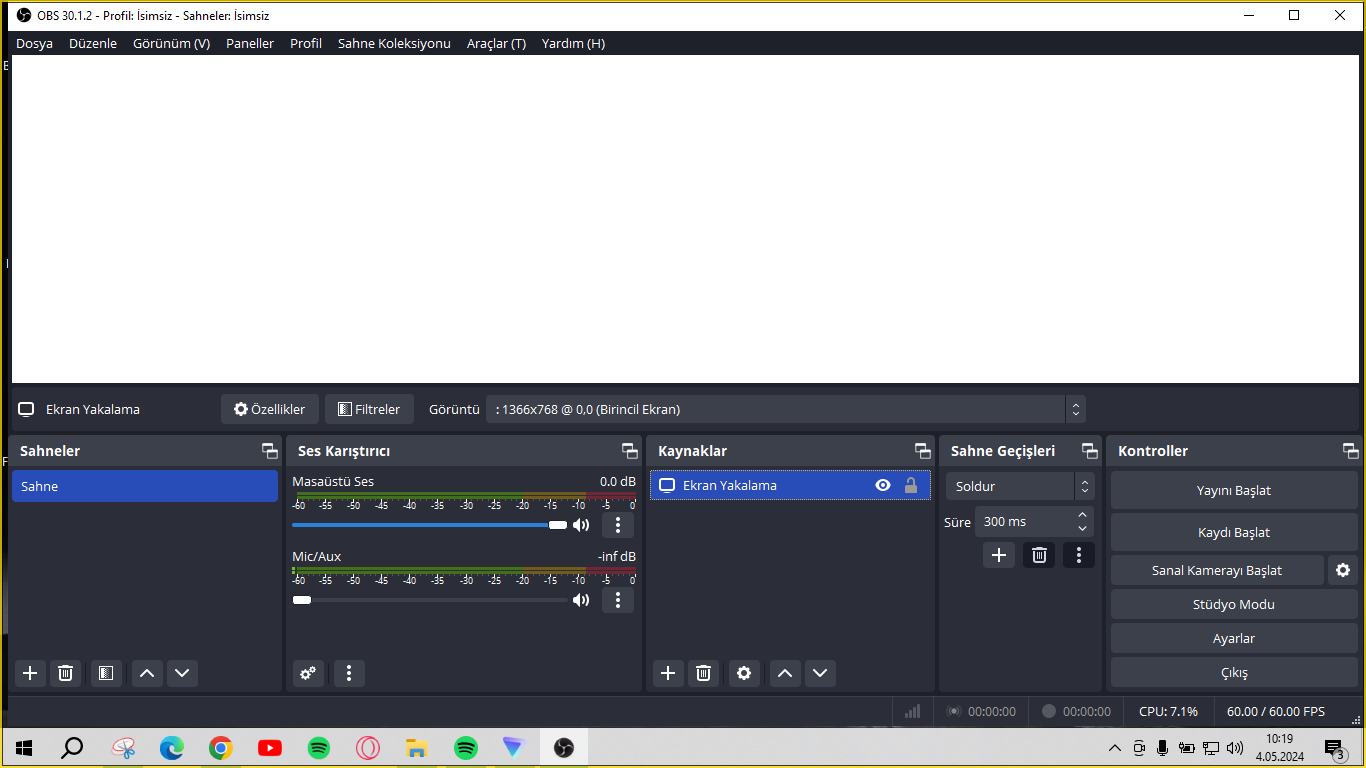Click the CPU: 7.1% status text
This screenshot has width=1366, height=768.
[x=1168, y=711]
